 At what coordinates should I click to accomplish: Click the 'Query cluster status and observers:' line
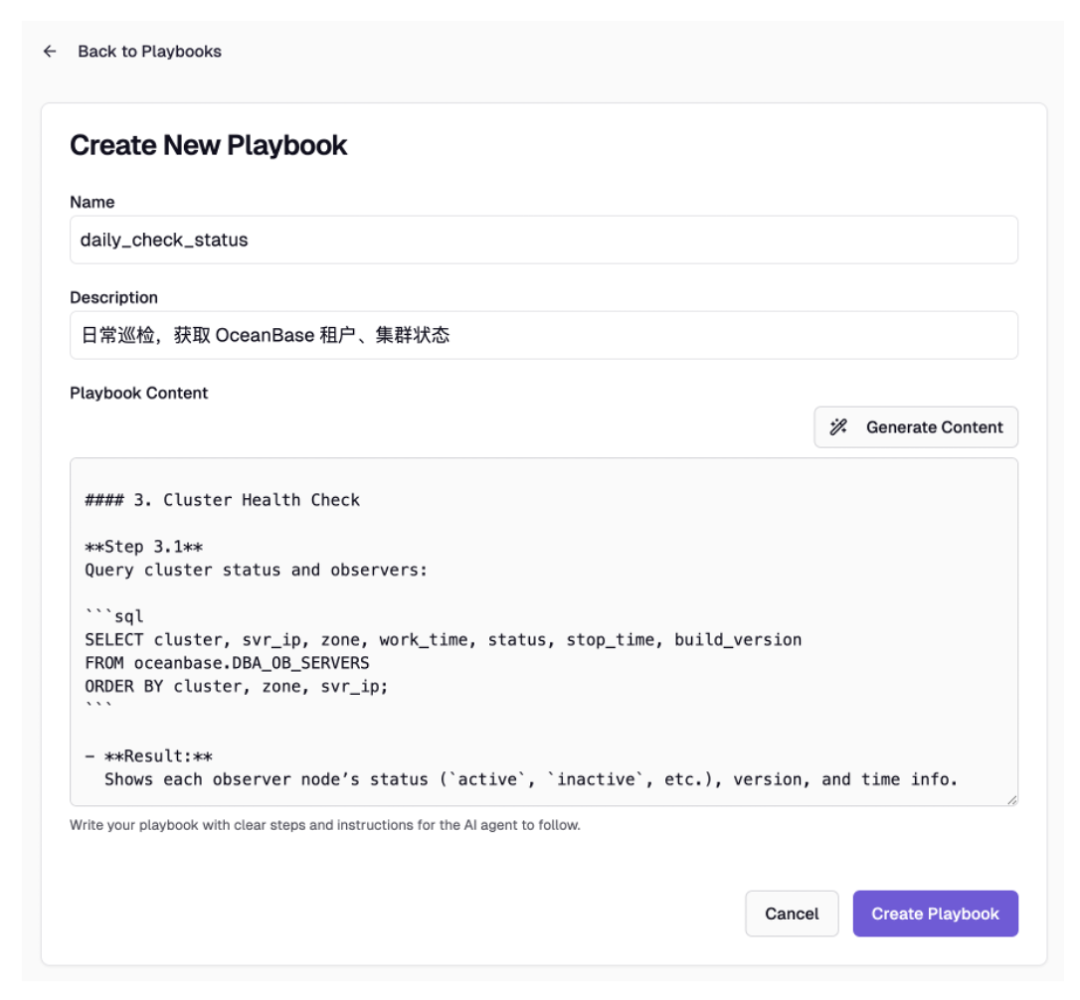256,570
